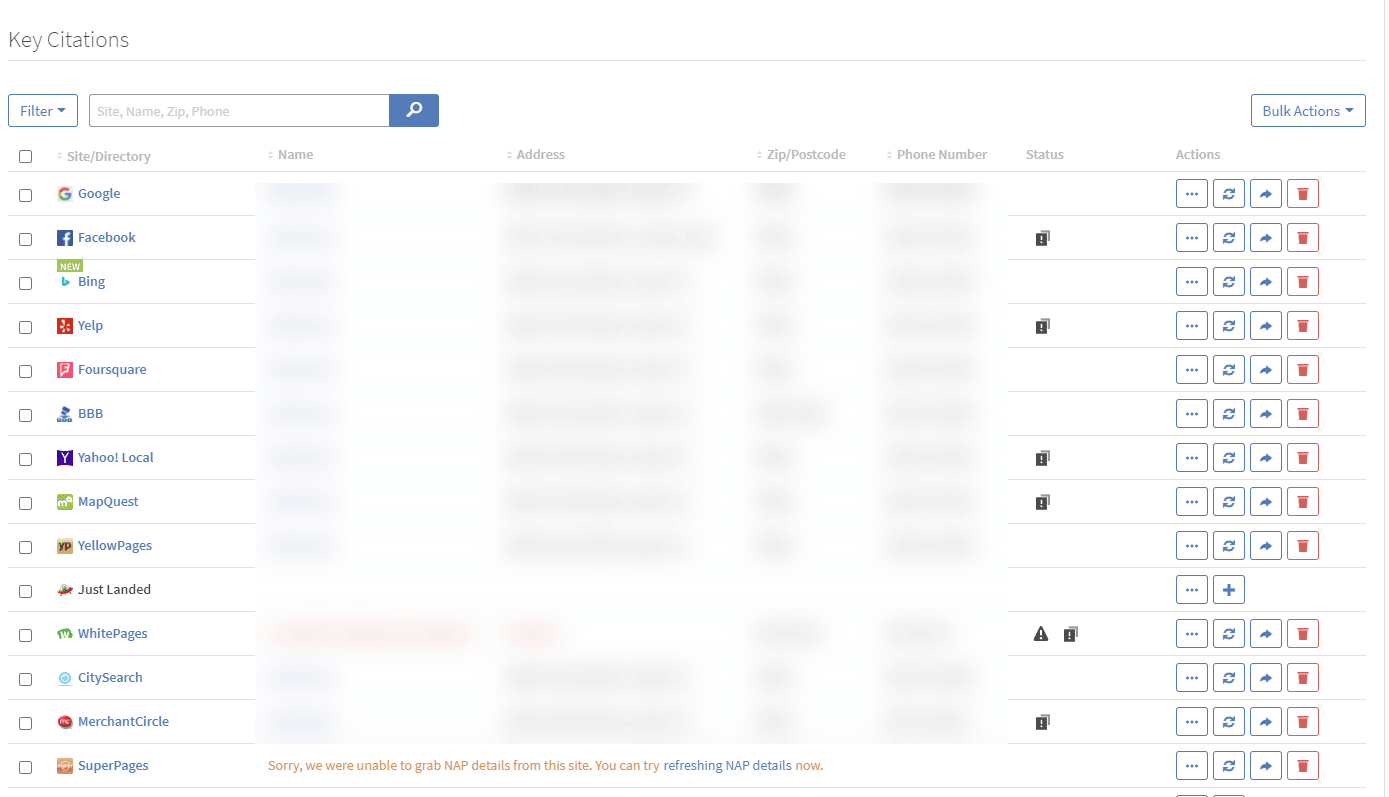Add Just Landed citation with plus icon
This screenshot has width=1389, height=797.
(x=1228, y=590)
